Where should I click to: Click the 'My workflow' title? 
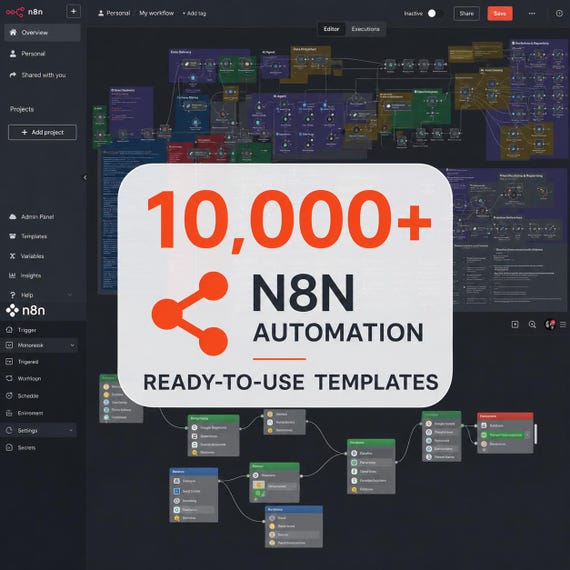(156, 13)
